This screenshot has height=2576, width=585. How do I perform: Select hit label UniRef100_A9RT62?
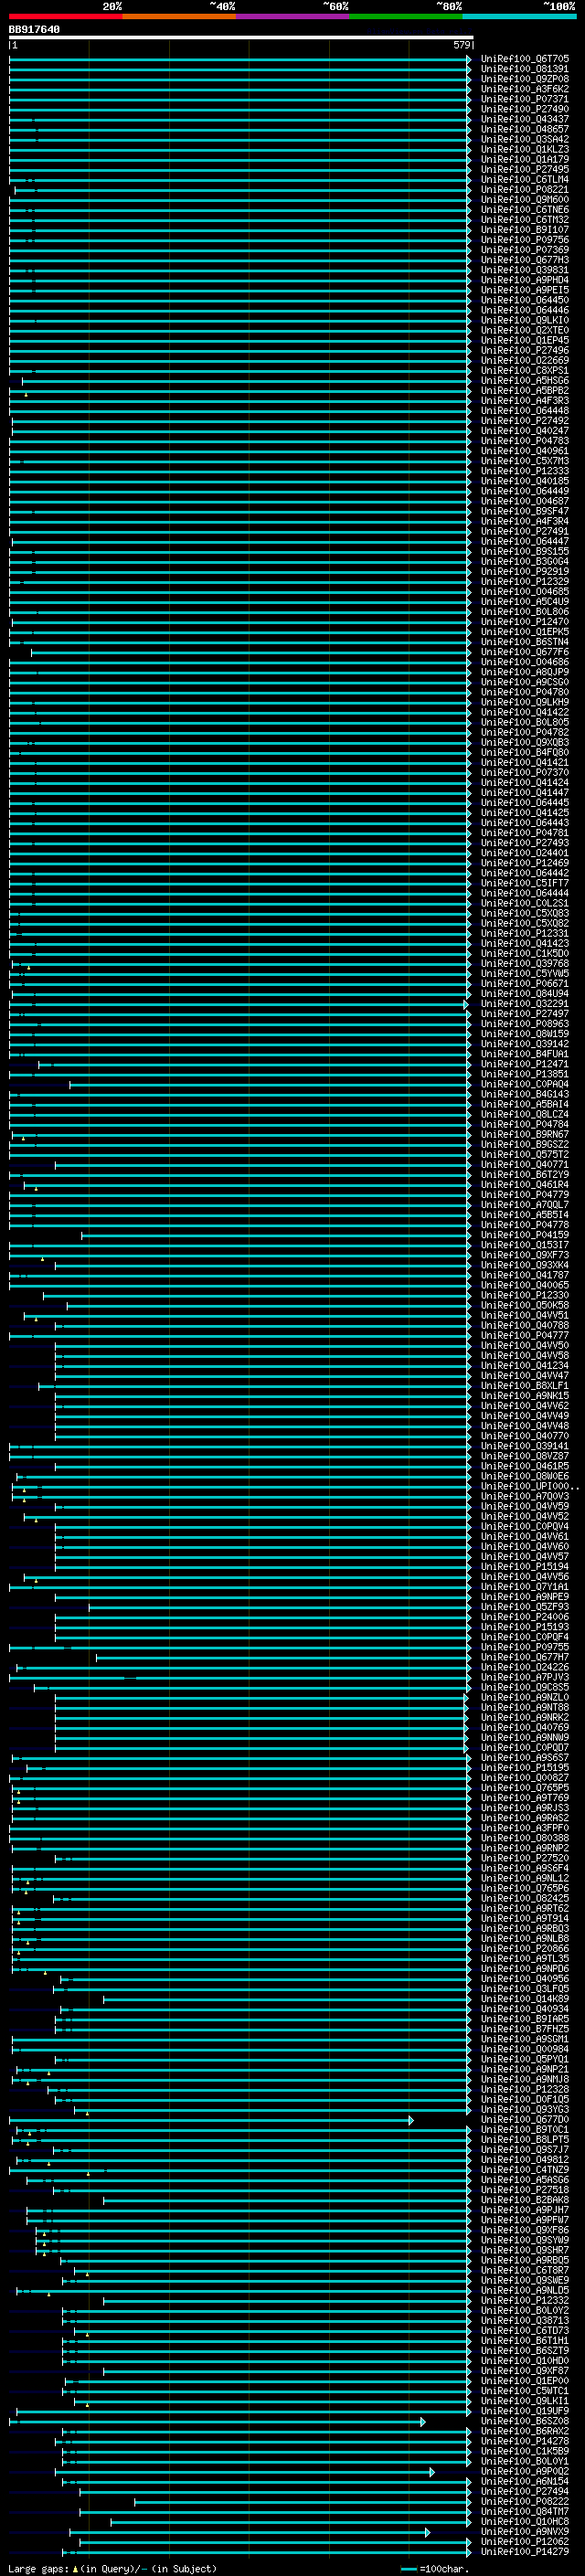(x=524, y=1909)
